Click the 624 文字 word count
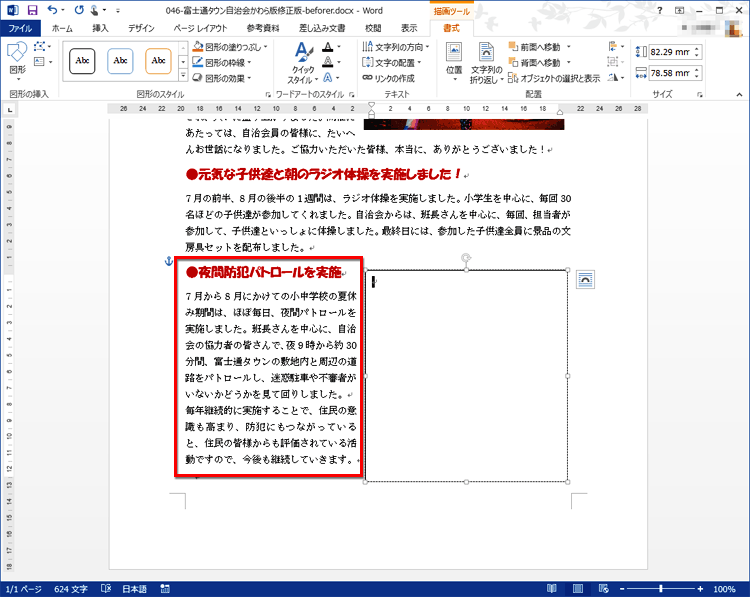 click(x=71, y=589)
